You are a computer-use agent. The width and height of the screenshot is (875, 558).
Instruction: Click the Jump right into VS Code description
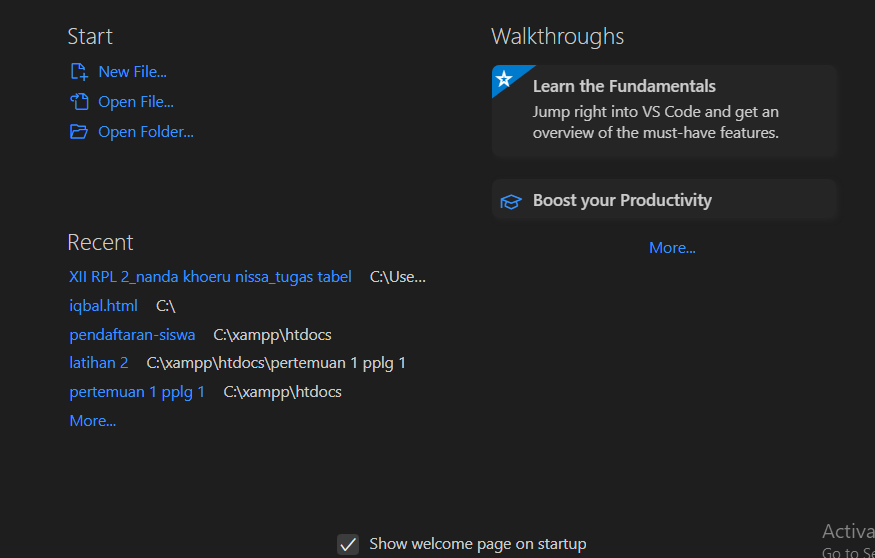(656, 122)
